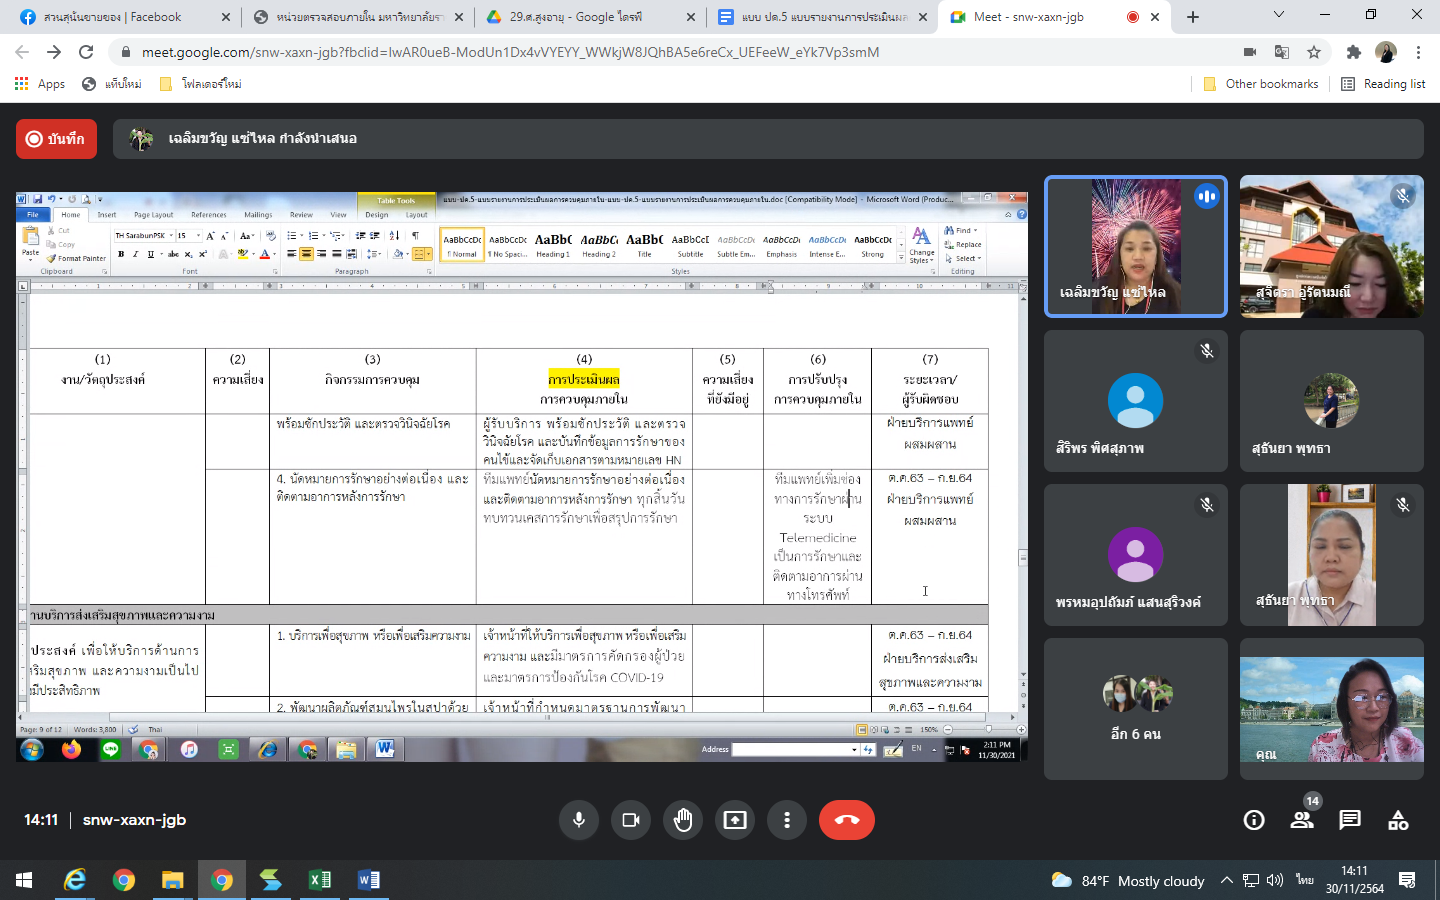The image size is (1440, 900).
Task: Open Chrome extensions puzzle icon
Action: (1354, 52)
